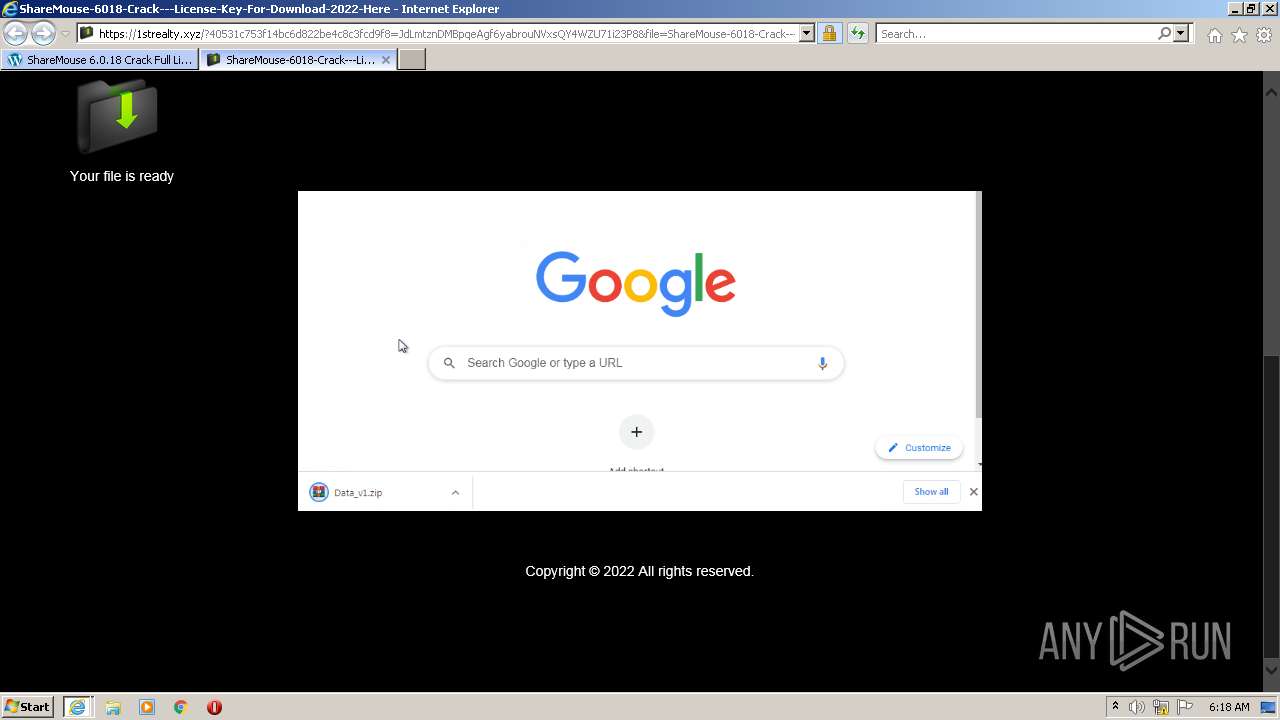Click the IE window title icon
This screenshot has width=1280, height=720.
pyautogui.click(x=10, y=9)
